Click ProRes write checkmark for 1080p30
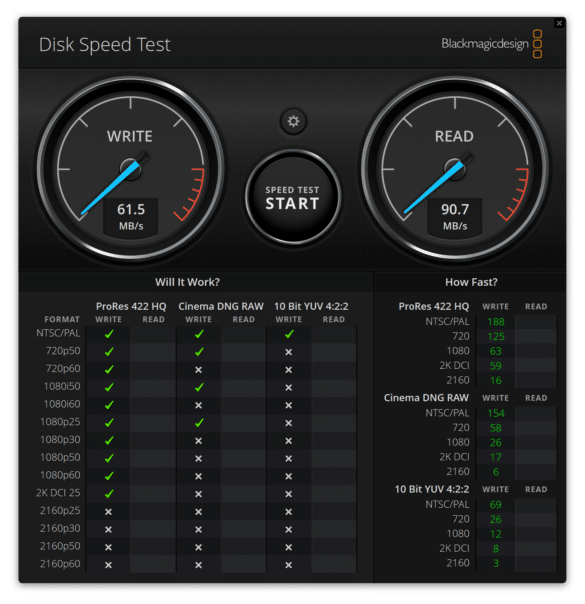Screen dimensions: 585x604 click(109, 440)
